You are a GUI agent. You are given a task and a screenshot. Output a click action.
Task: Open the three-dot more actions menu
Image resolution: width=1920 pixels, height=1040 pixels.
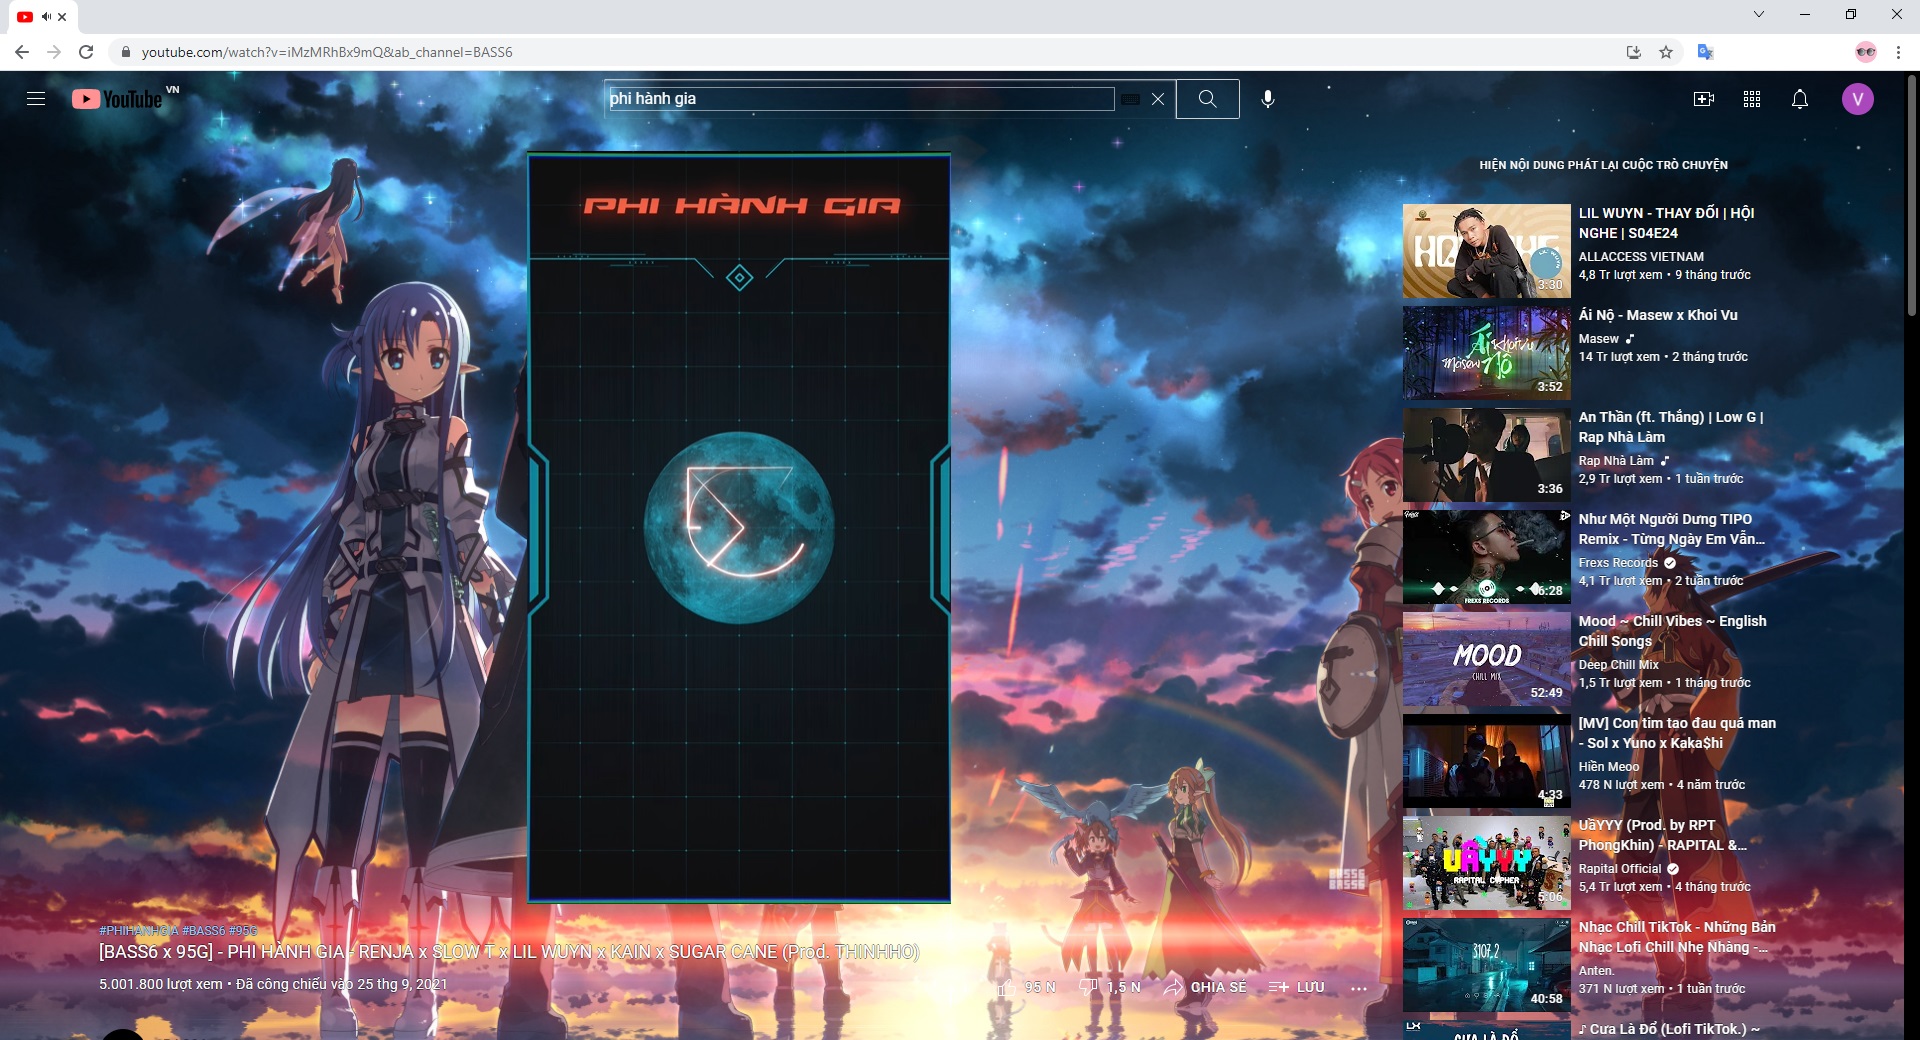[1359, 988]
